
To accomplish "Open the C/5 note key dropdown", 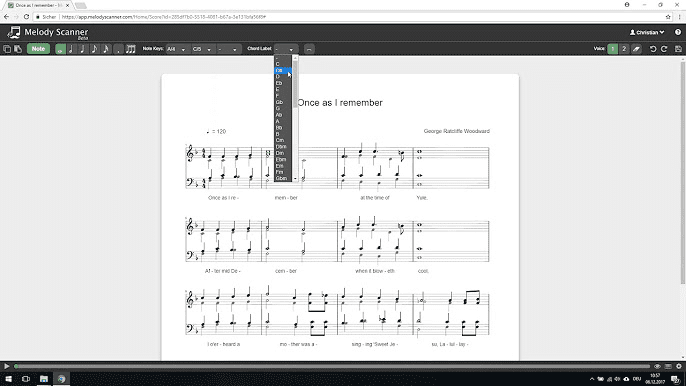I will 202,49.
